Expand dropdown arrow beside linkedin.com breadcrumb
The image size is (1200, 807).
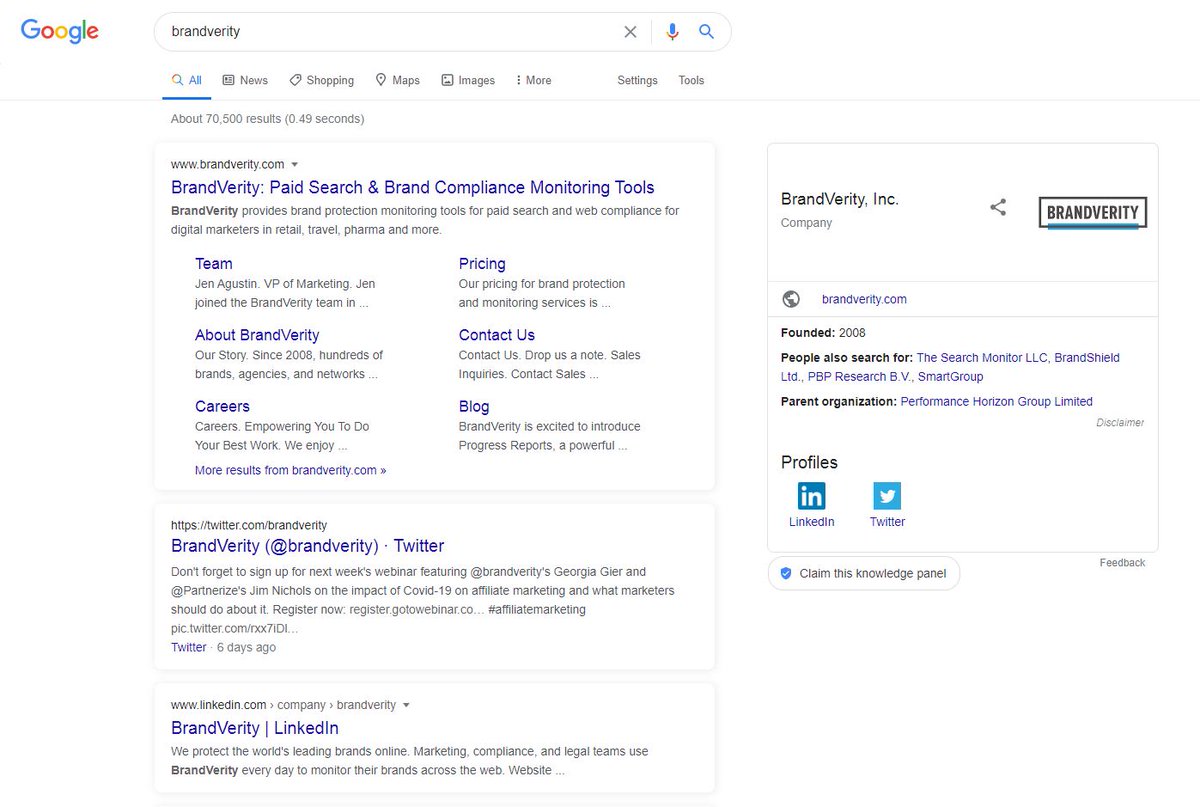point(406,705)
